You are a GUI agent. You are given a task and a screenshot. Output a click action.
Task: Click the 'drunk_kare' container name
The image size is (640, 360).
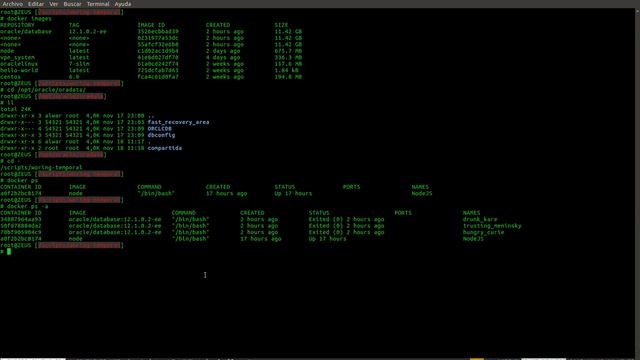pos(480,219)
